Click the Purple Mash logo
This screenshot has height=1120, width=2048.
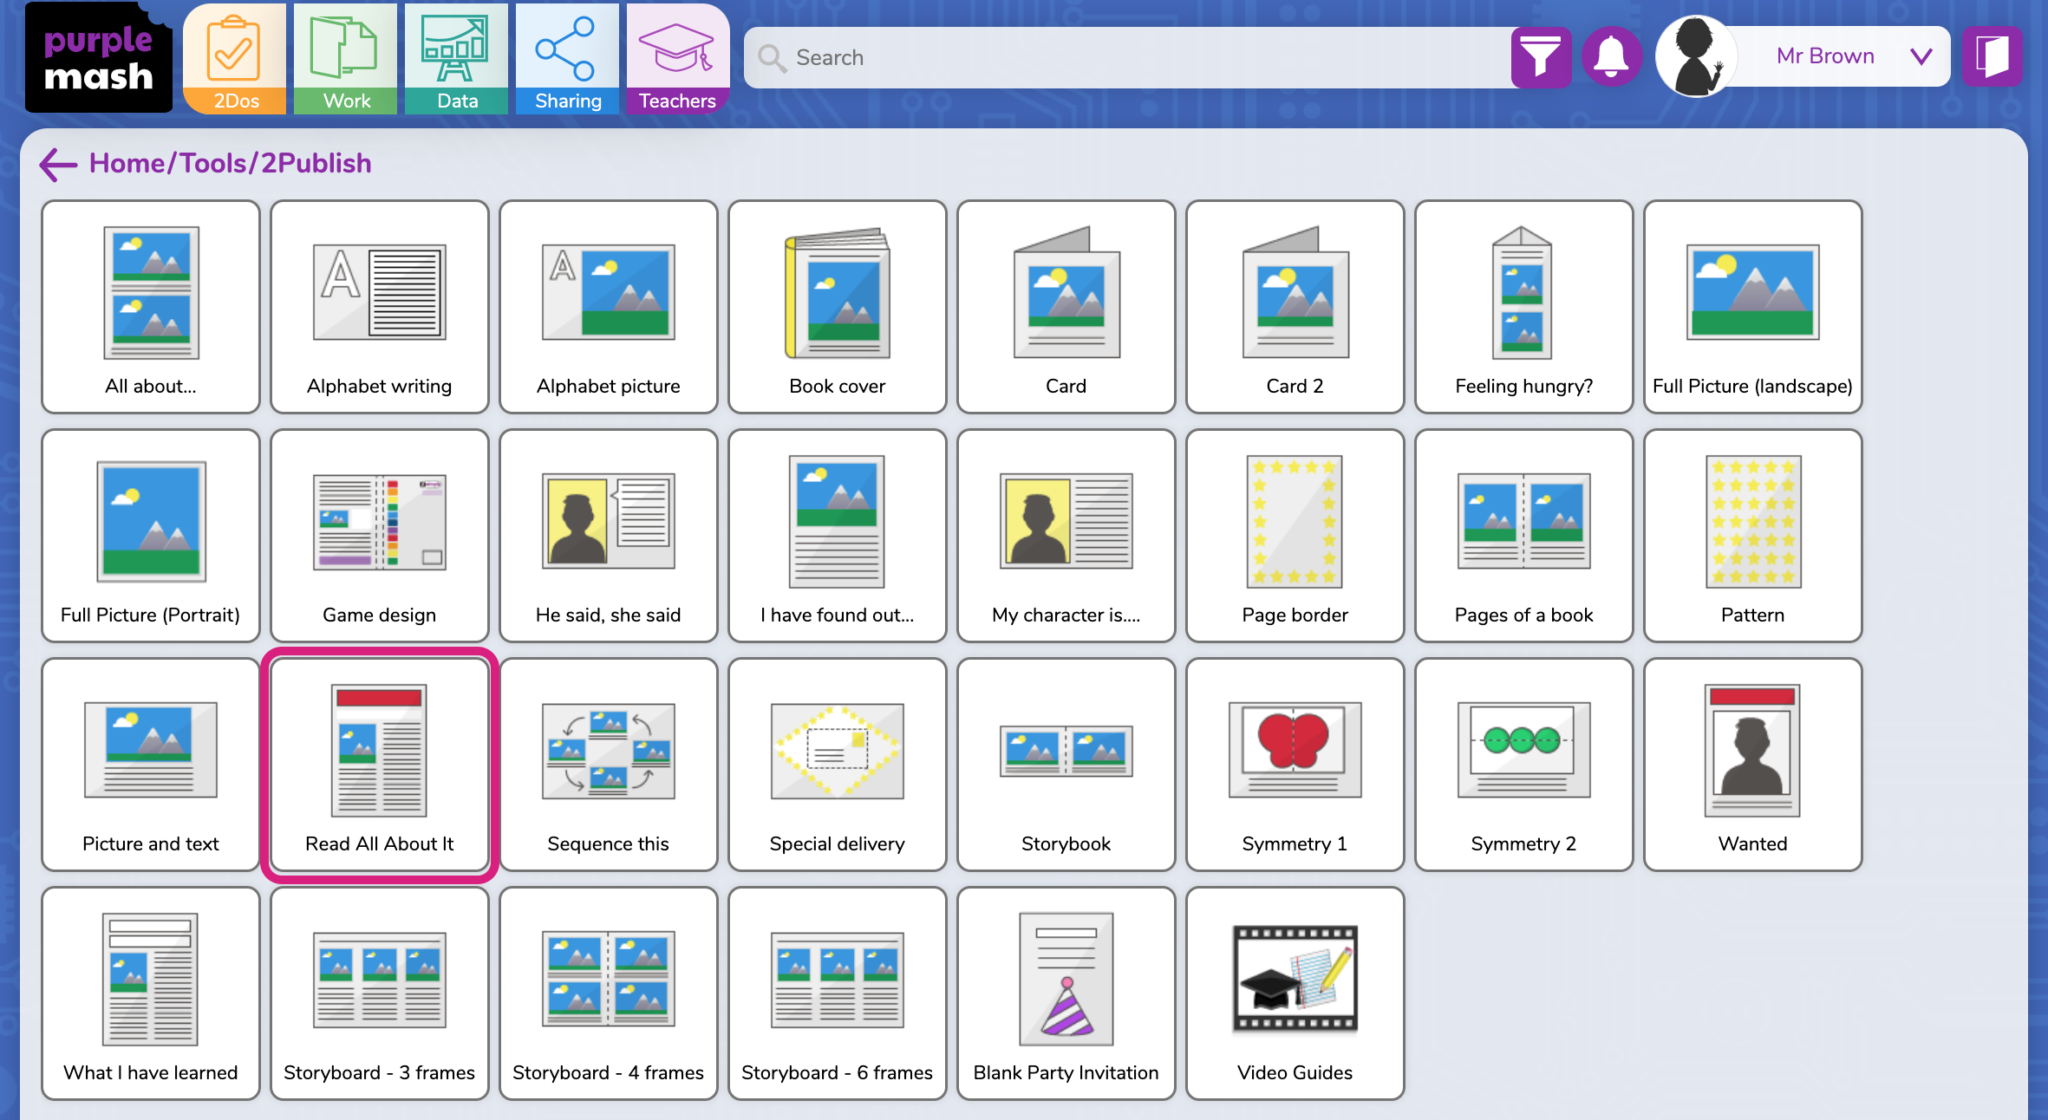point(98,58)
